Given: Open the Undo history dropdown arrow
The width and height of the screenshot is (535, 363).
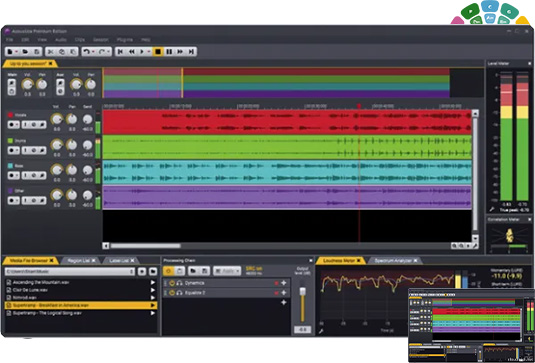Looking at the screenshot, I should pos(93,52).
